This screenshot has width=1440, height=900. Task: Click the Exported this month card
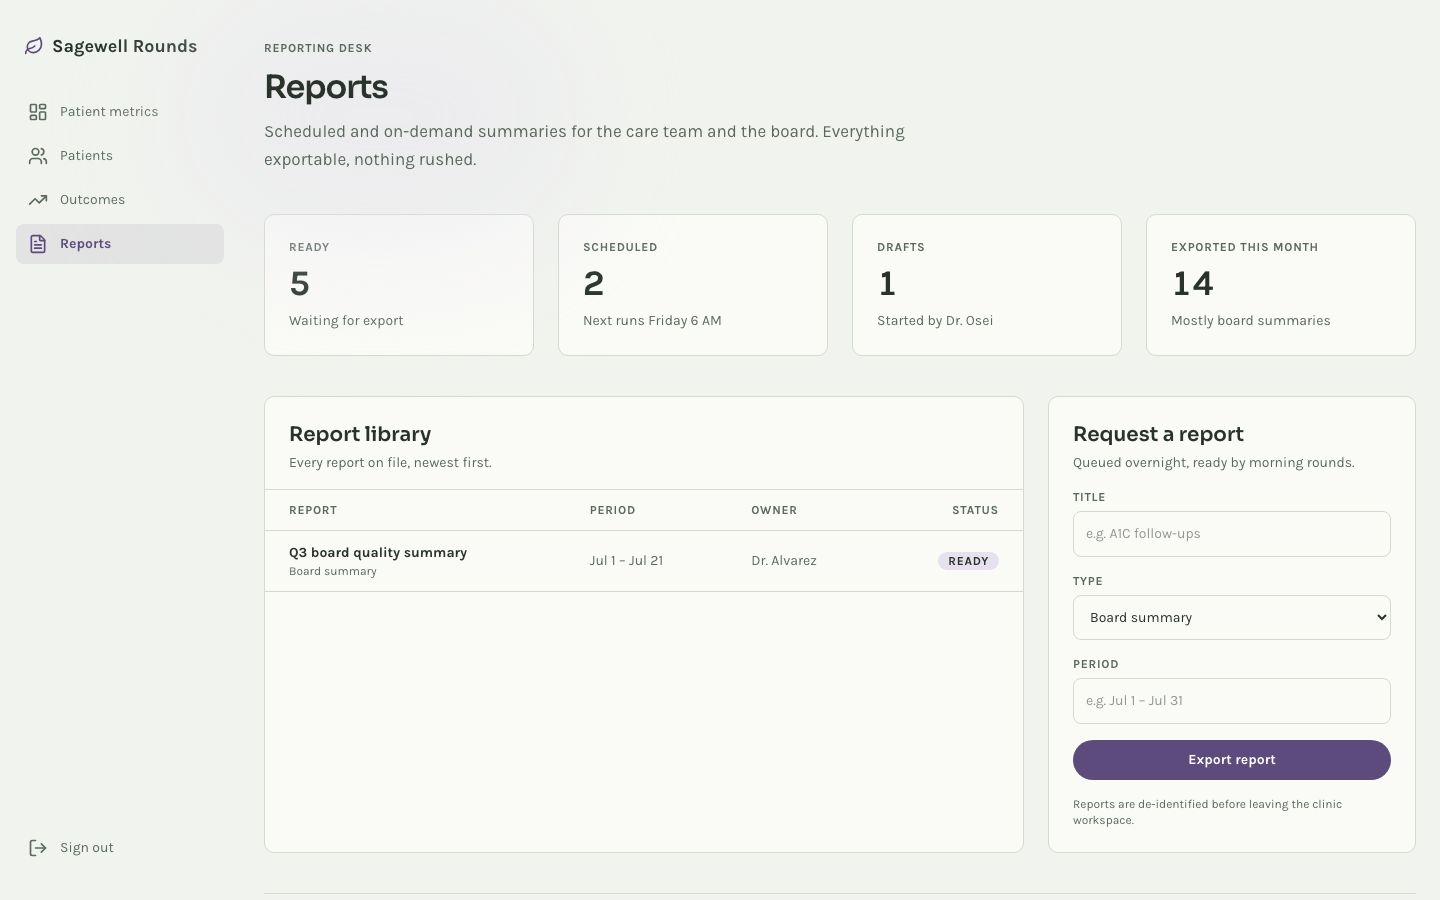click(1281, 285)
